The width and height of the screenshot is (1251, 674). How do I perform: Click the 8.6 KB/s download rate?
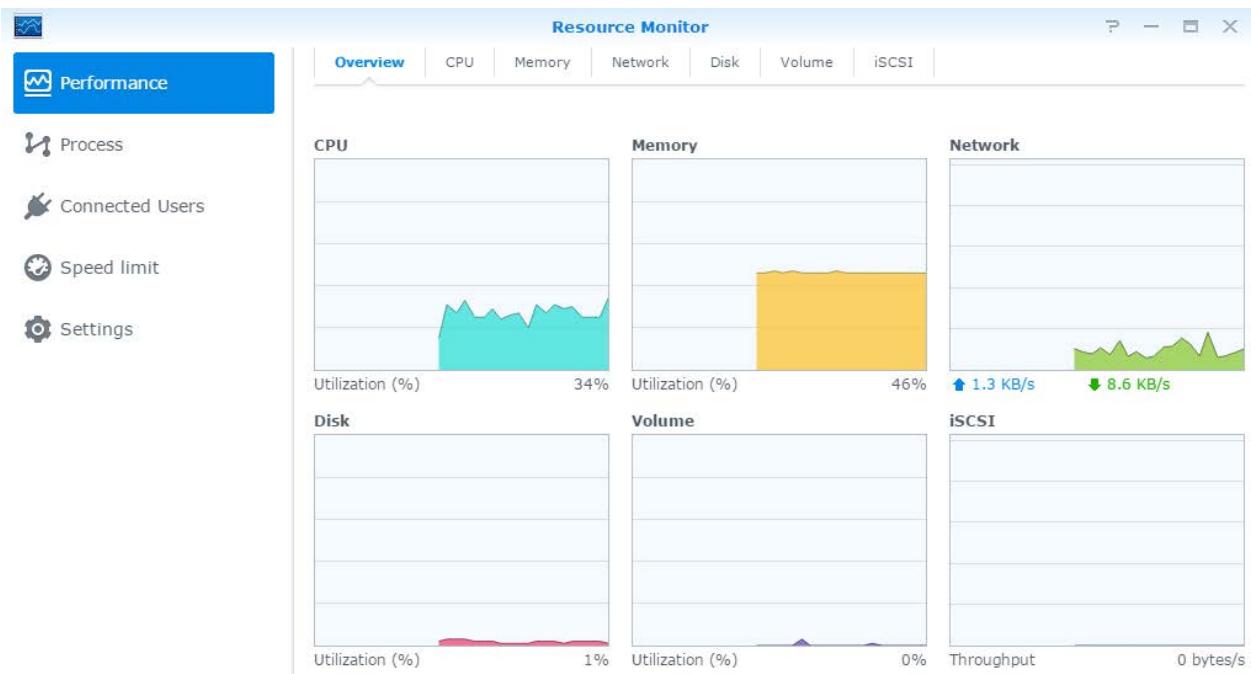click(1138, 385)
